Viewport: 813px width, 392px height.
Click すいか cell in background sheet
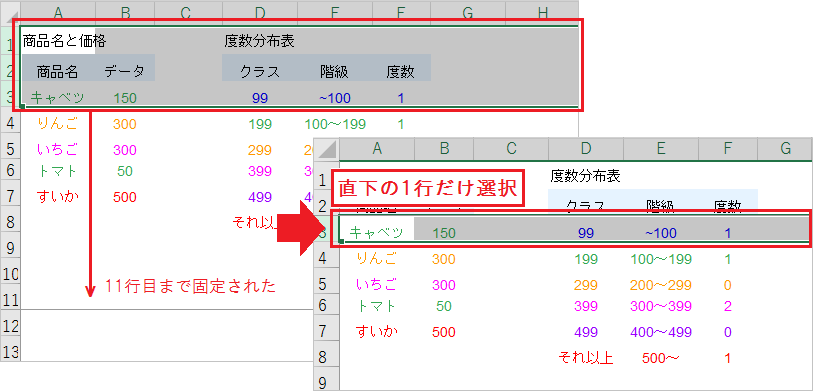tap(57, 197)
